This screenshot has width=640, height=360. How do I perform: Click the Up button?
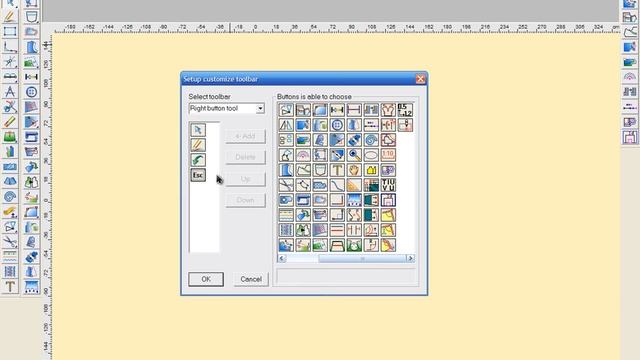[245, 179]
